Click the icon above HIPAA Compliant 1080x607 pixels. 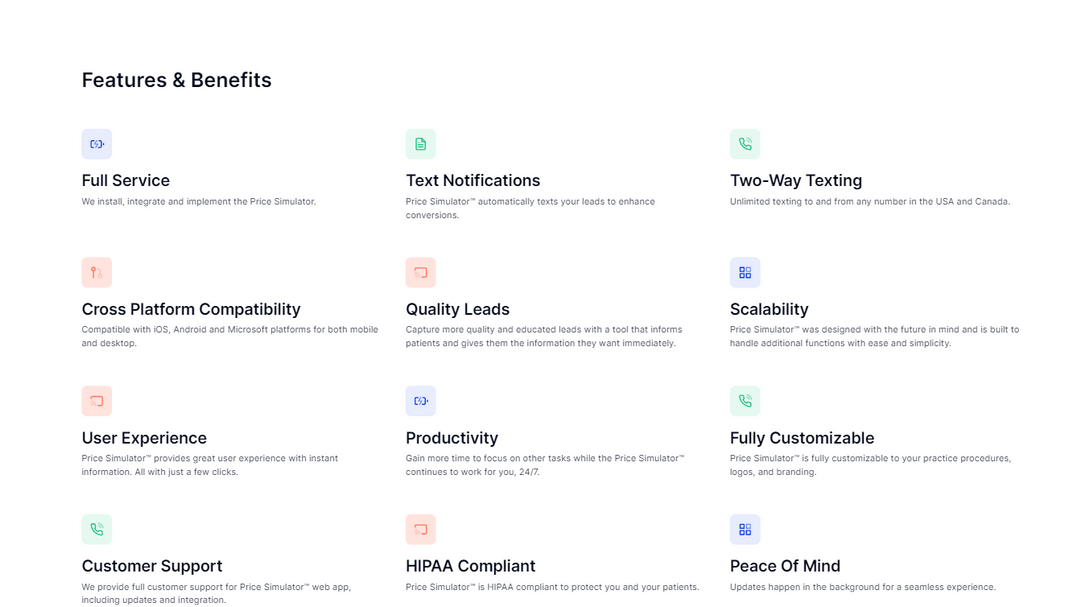click(x=421, y=529)
